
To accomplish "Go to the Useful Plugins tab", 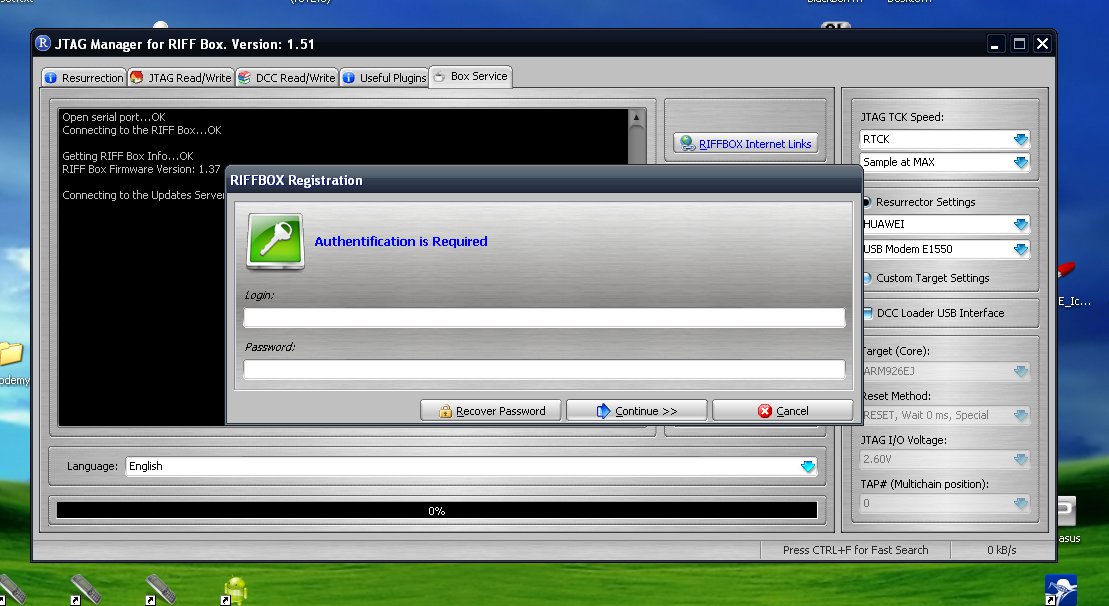I will pos(384,78).
